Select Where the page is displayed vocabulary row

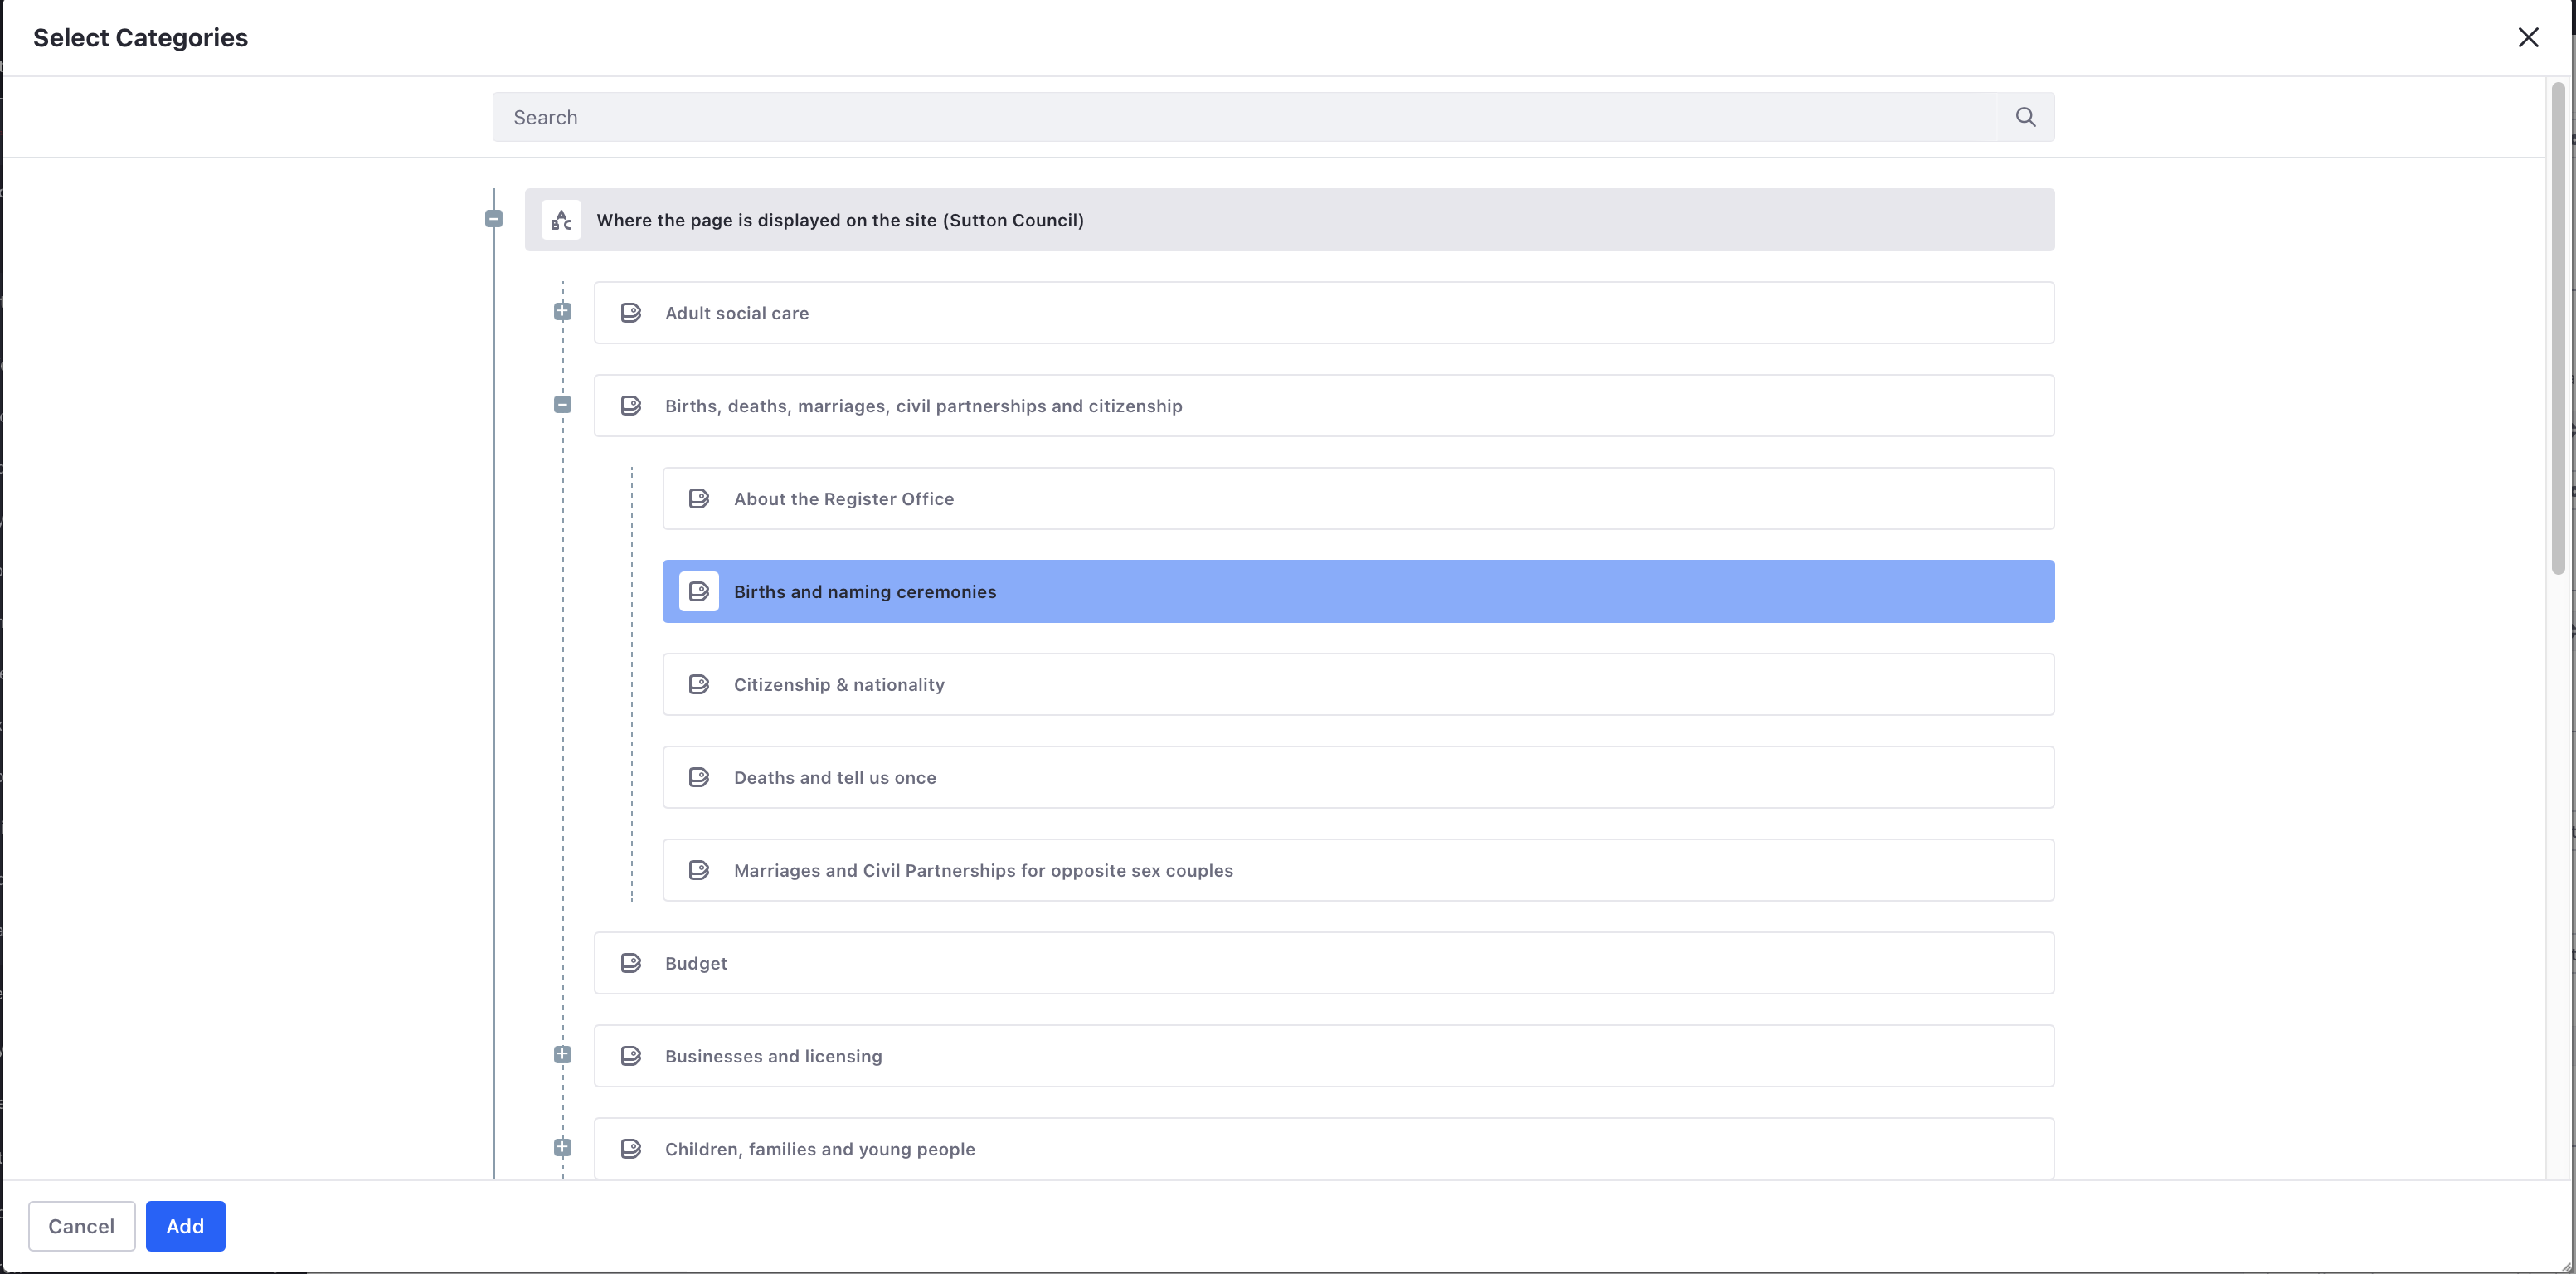click(1289, 220)
